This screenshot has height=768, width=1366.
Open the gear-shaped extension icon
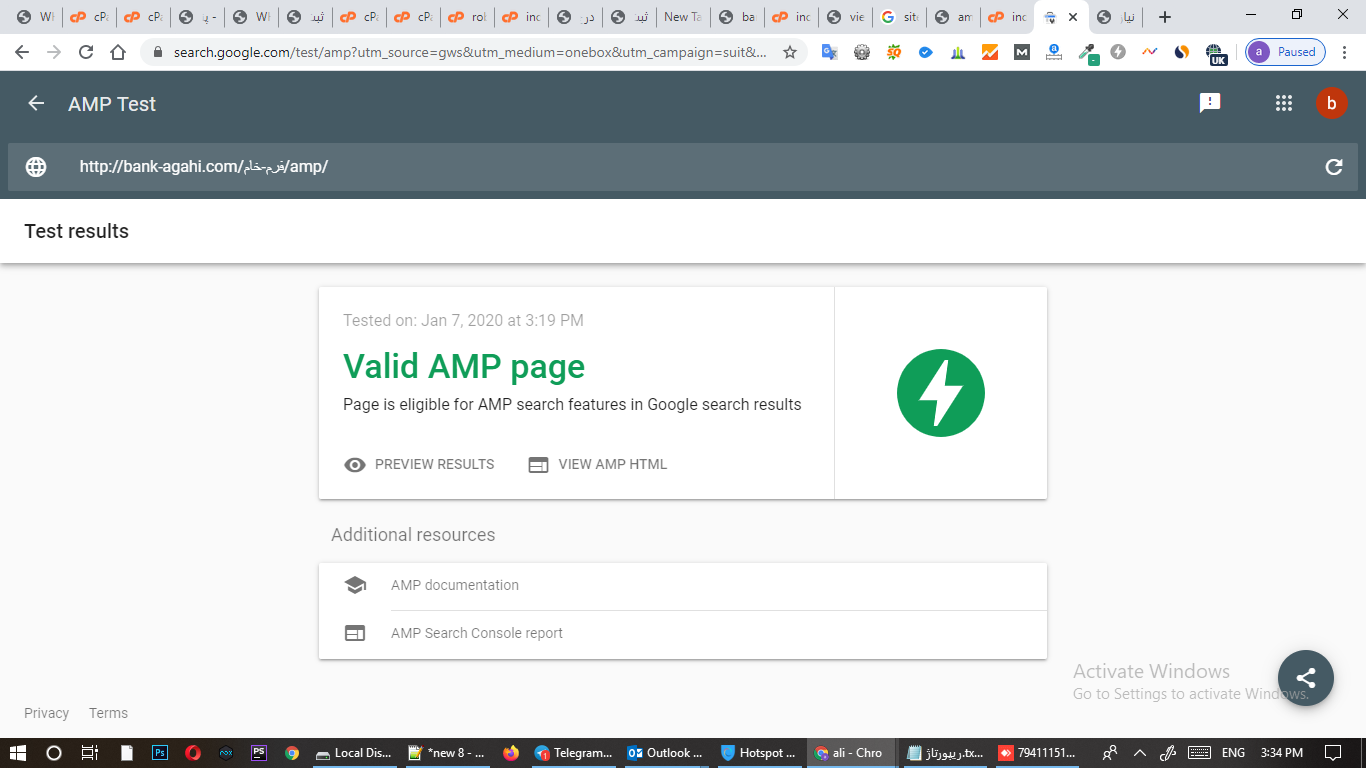[x=862, y=52]
